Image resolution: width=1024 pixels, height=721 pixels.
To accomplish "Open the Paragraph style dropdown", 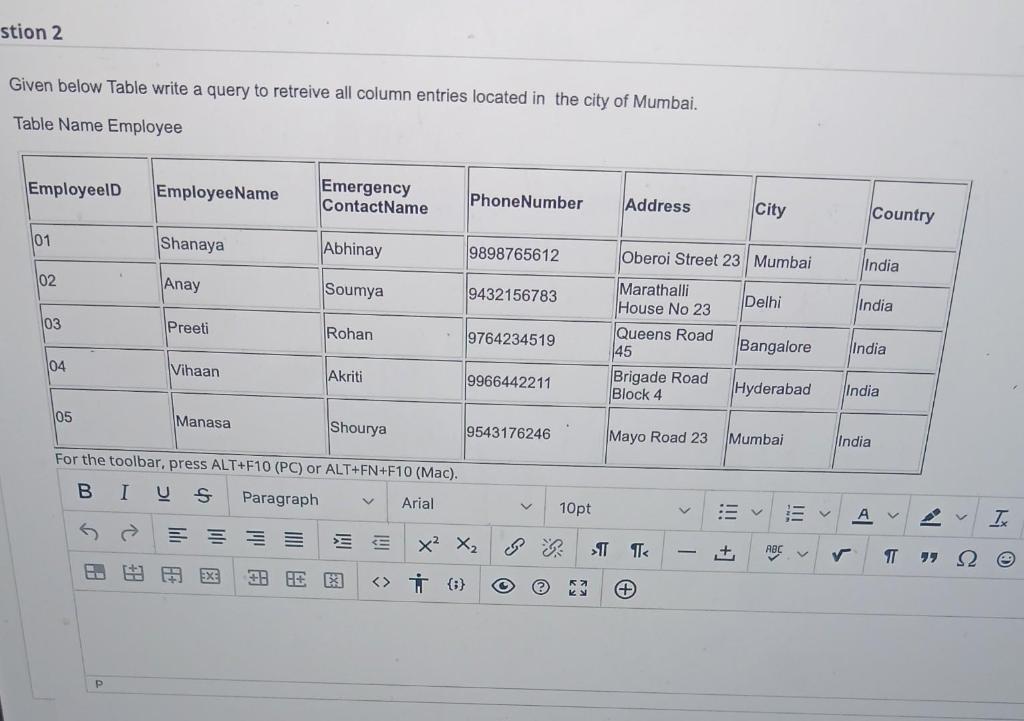I will pyautogui.click(x=300, y=499).
